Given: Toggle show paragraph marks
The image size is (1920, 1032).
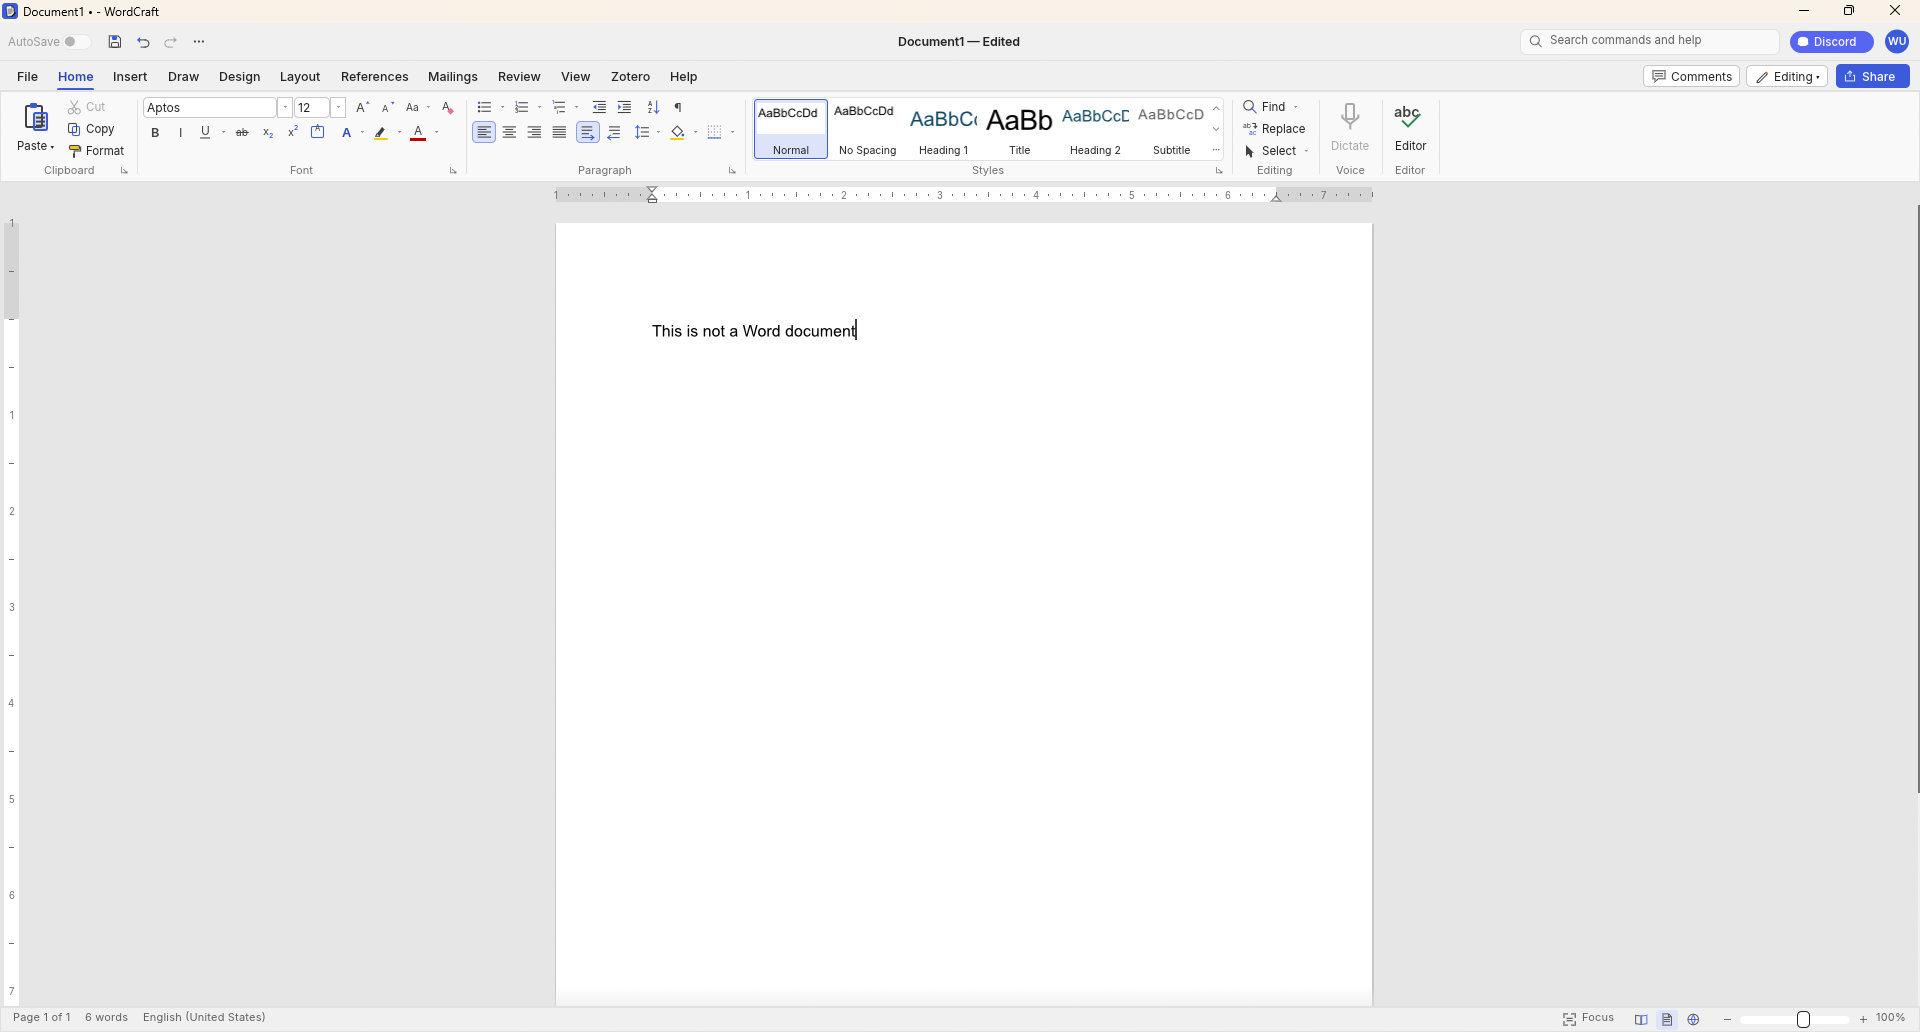Looking at the screenshot, I should pos(678,107).
